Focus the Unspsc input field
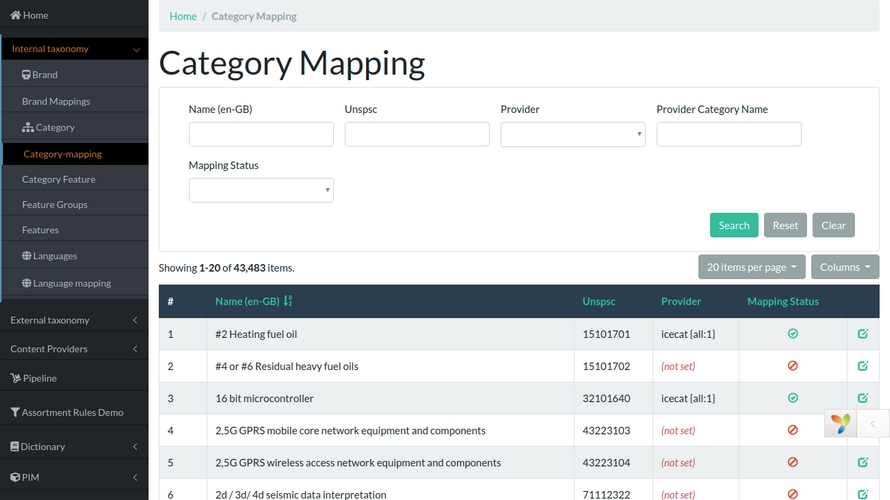Viewport: 890px width, 500px height. coord(417,134)
